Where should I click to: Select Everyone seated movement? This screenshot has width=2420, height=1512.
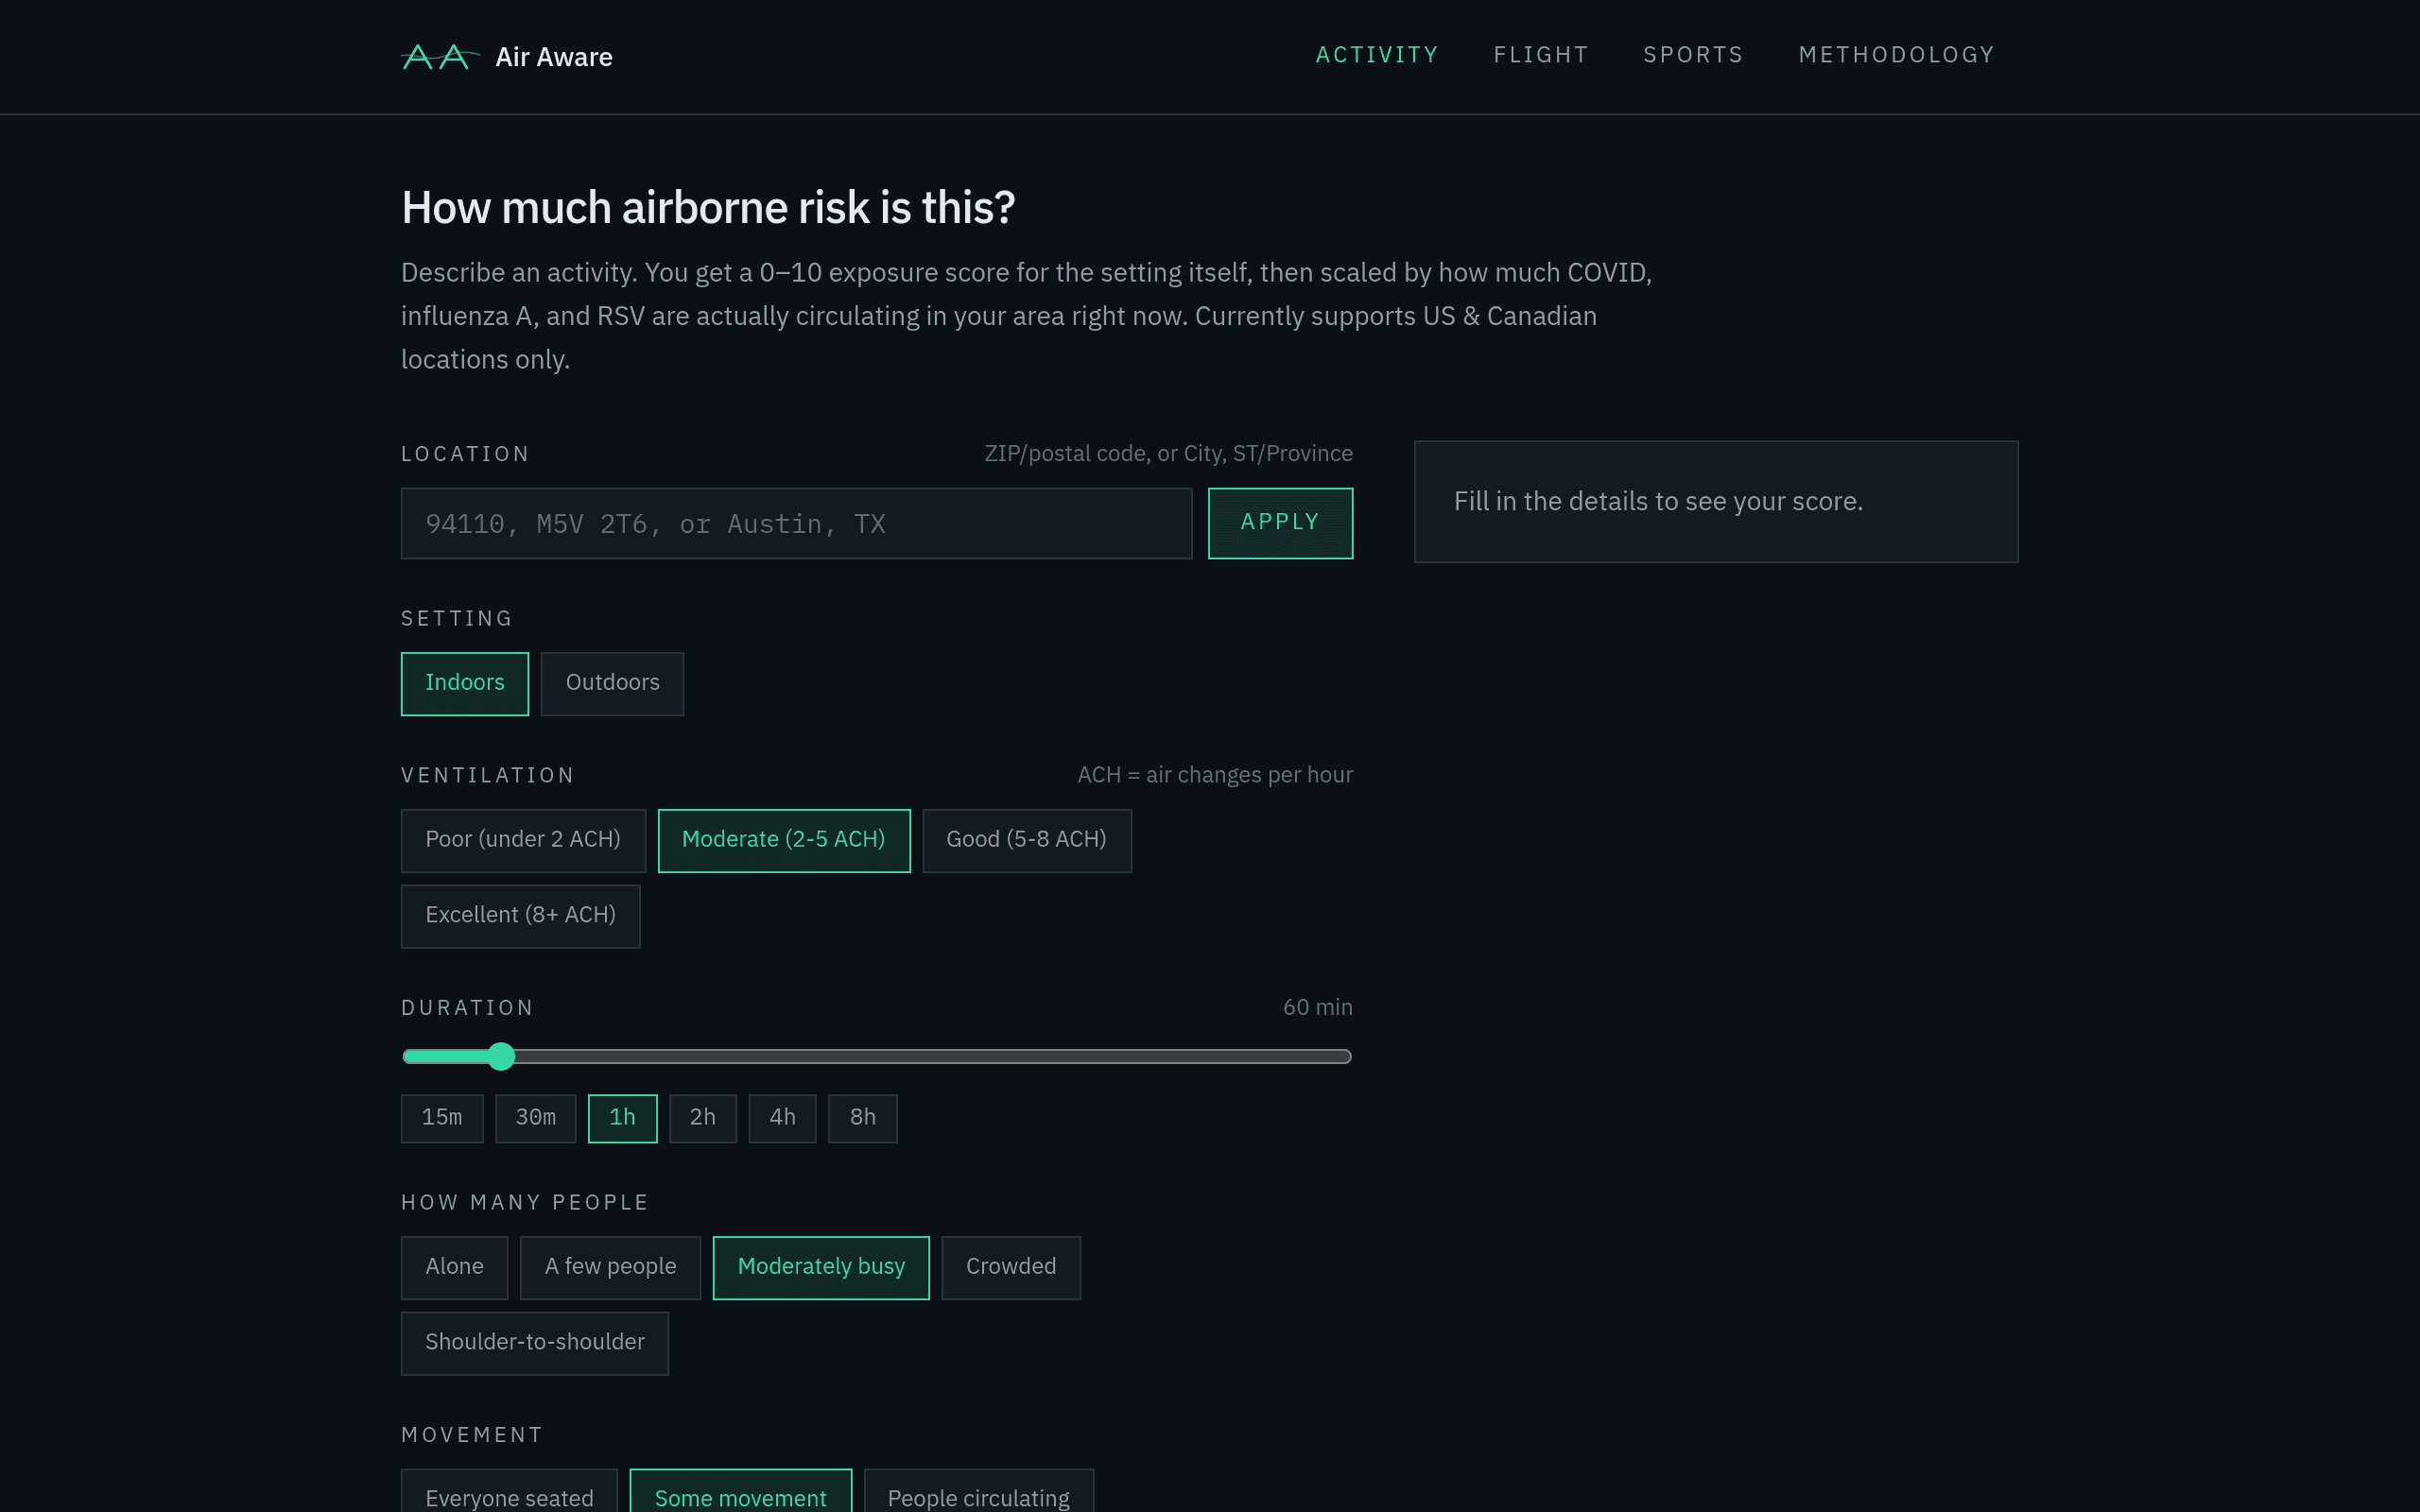(x=509, y=1492)
